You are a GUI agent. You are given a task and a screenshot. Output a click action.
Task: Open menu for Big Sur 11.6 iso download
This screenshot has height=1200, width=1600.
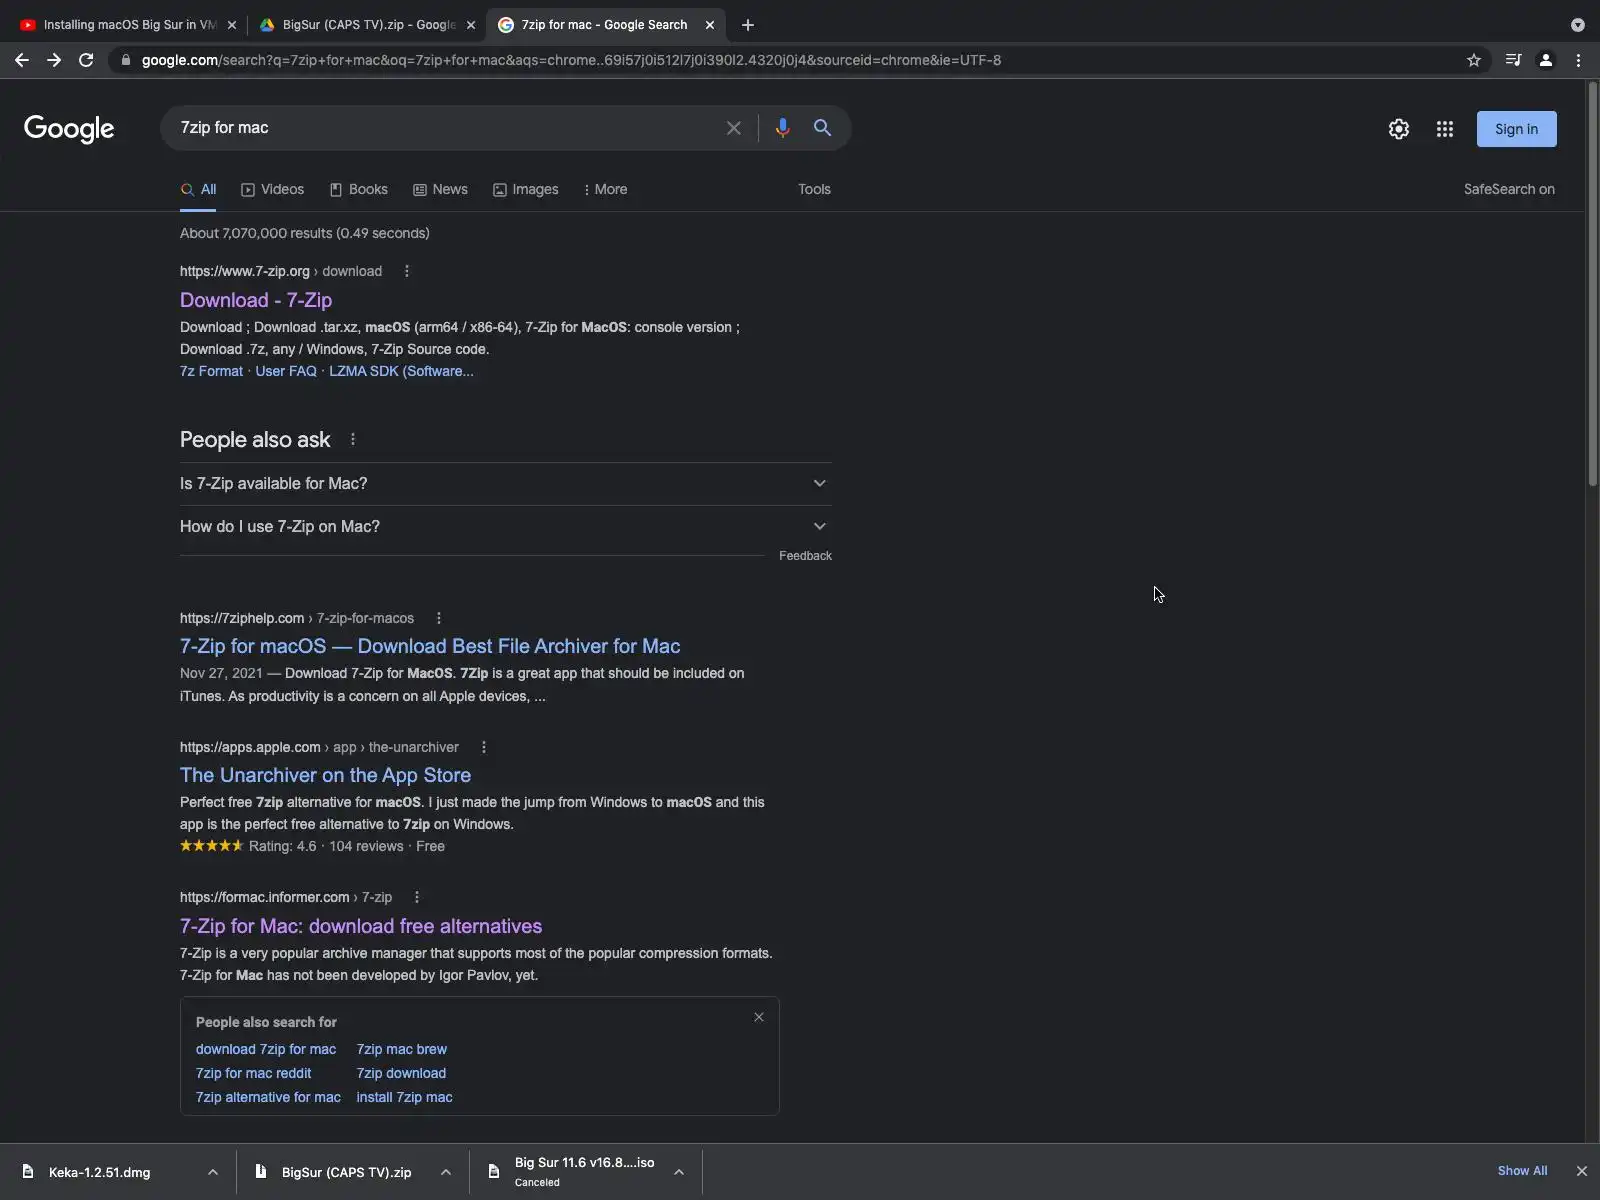coord(679,1172)
